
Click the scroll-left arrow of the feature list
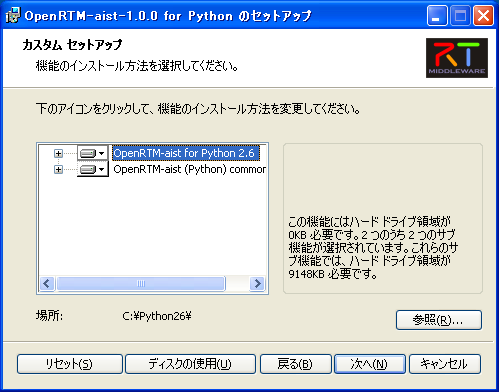pyautogui.click(x=47, y=284)
